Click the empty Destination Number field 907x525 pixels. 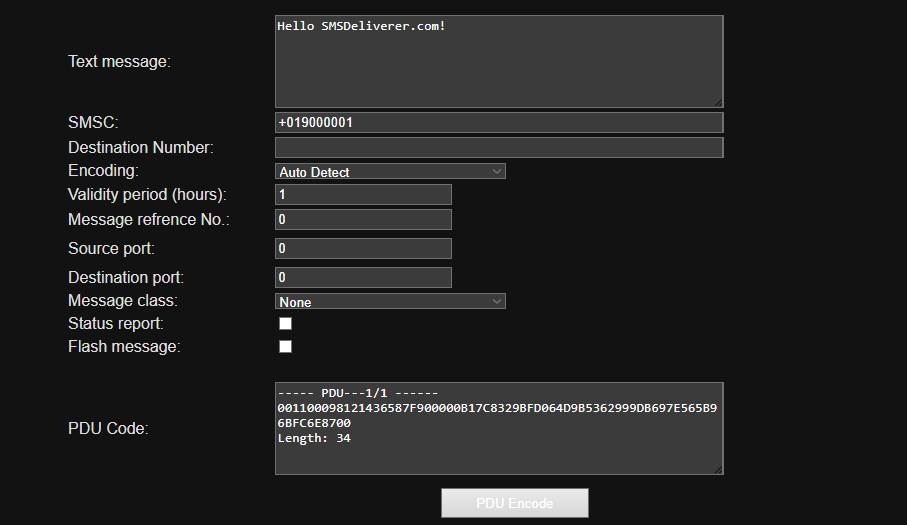tap(499, 147)
